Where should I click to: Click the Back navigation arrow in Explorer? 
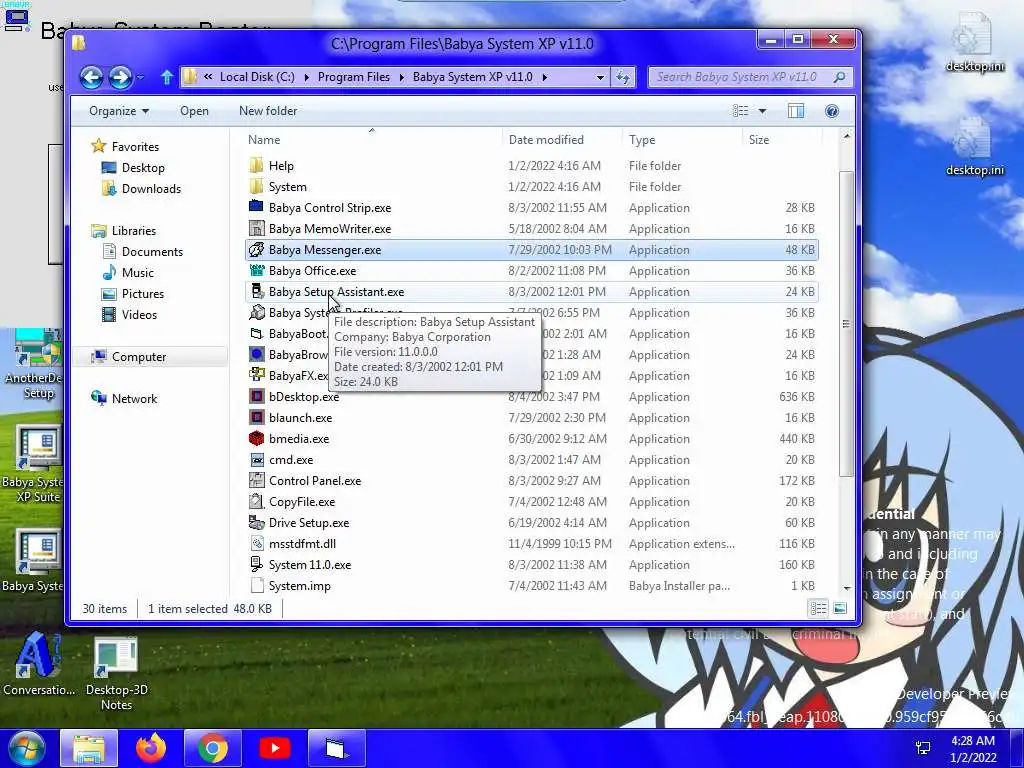pyautogui.click(x=91, y=78)
